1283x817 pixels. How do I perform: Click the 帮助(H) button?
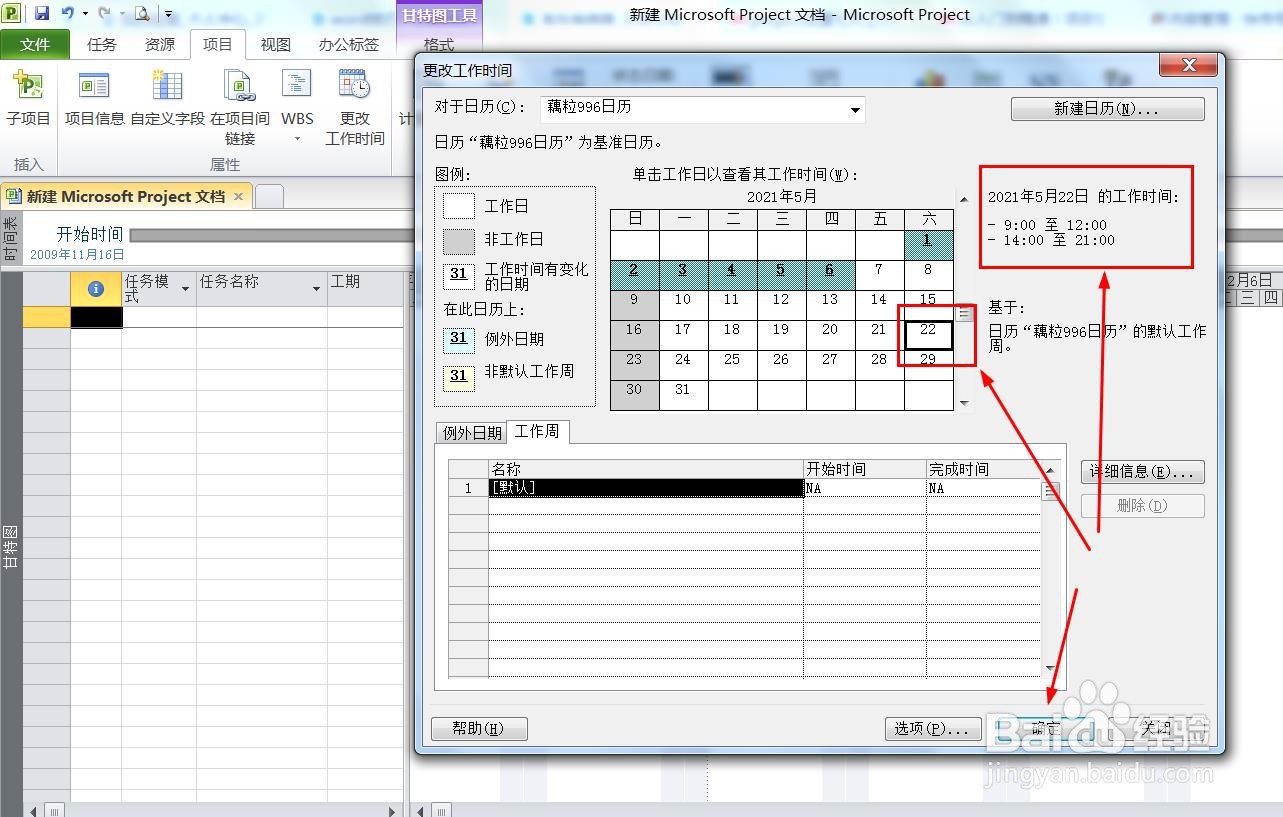pyautogui.click(x=478, y=729)
